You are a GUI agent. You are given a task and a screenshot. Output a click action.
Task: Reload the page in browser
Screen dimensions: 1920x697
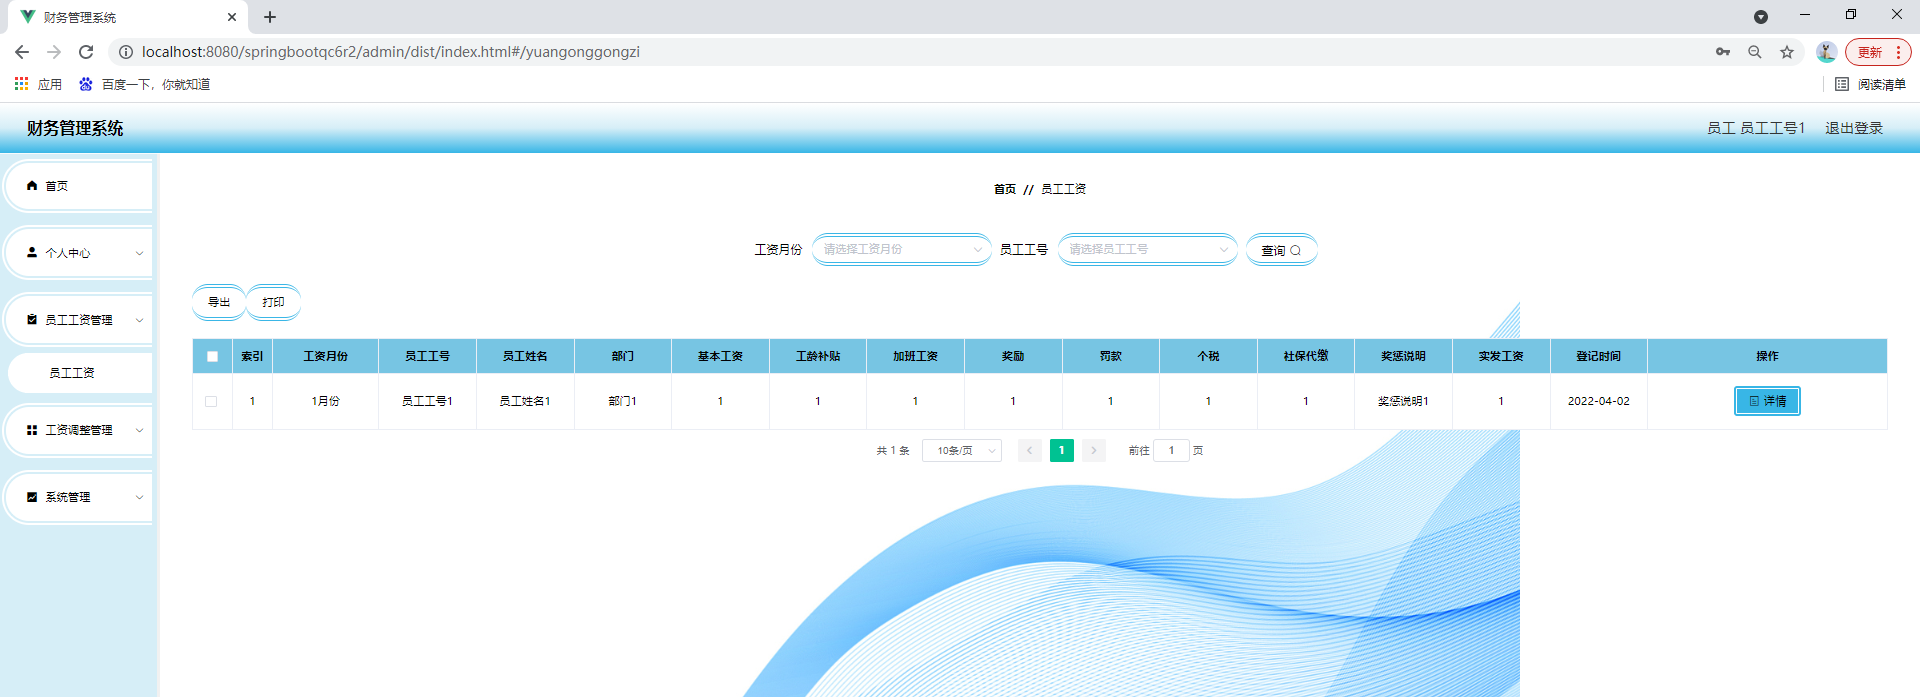[86, 52]
